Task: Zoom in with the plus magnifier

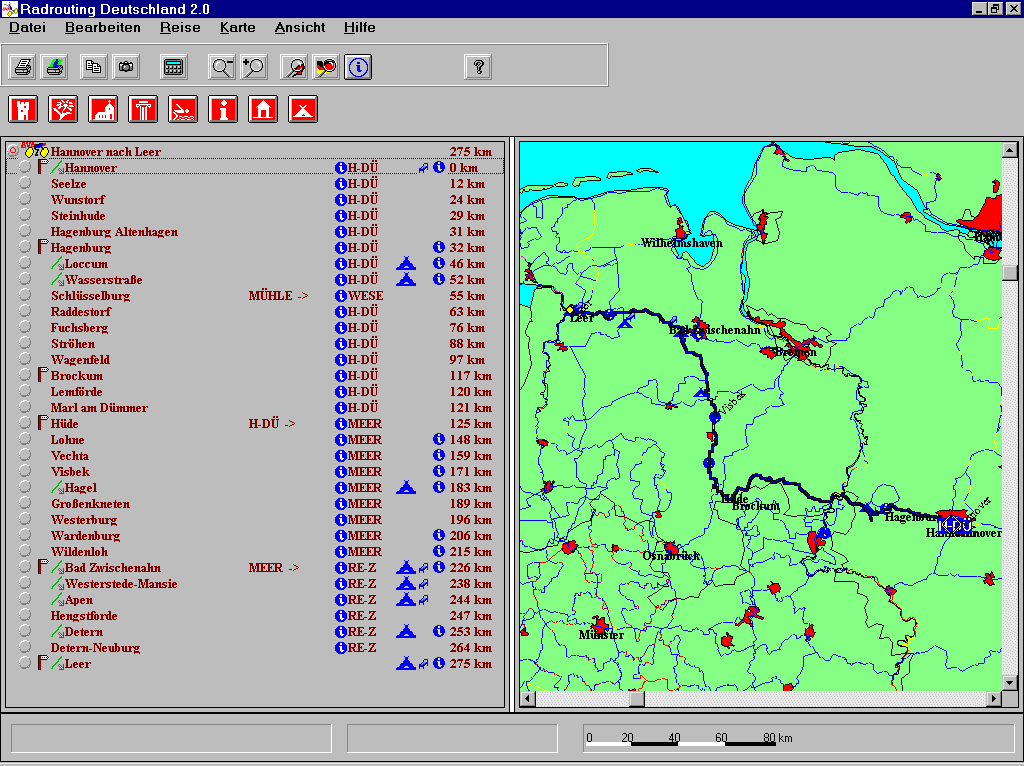Action: click(253, 67)
